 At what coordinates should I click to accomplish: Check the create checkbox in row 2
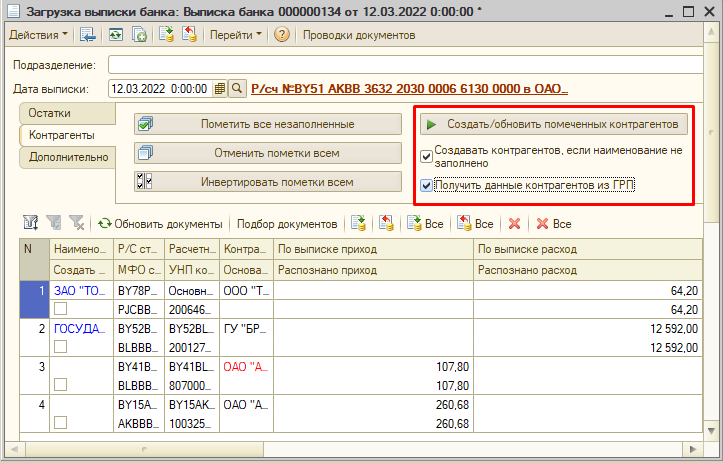pos(60,346)
